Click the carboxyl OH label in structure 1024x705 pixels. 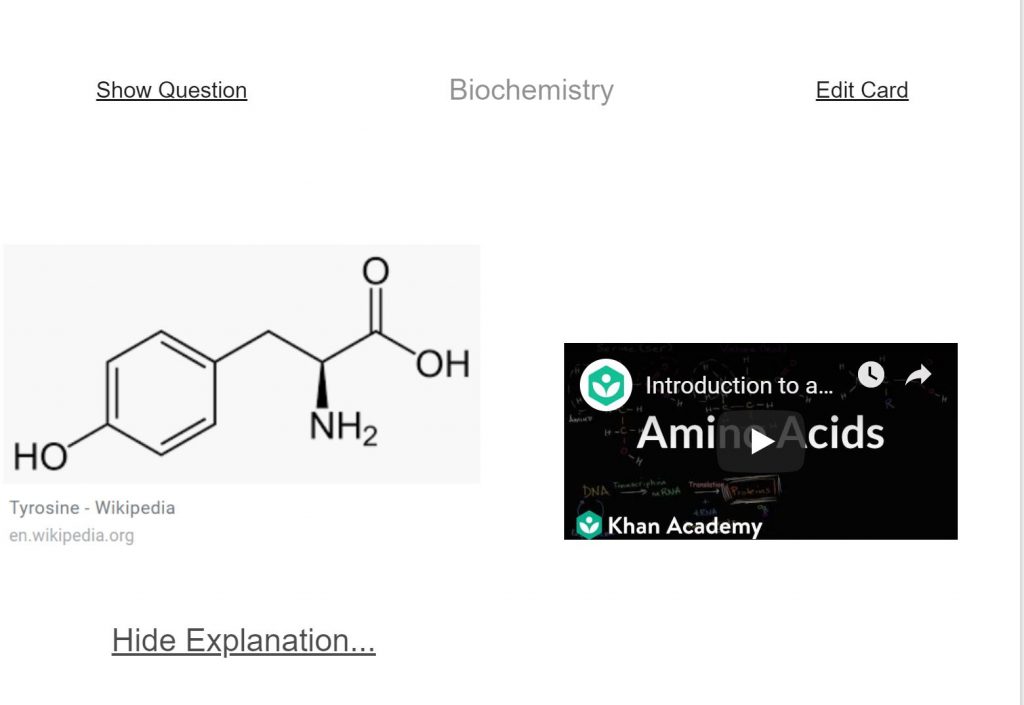[443, 364]
